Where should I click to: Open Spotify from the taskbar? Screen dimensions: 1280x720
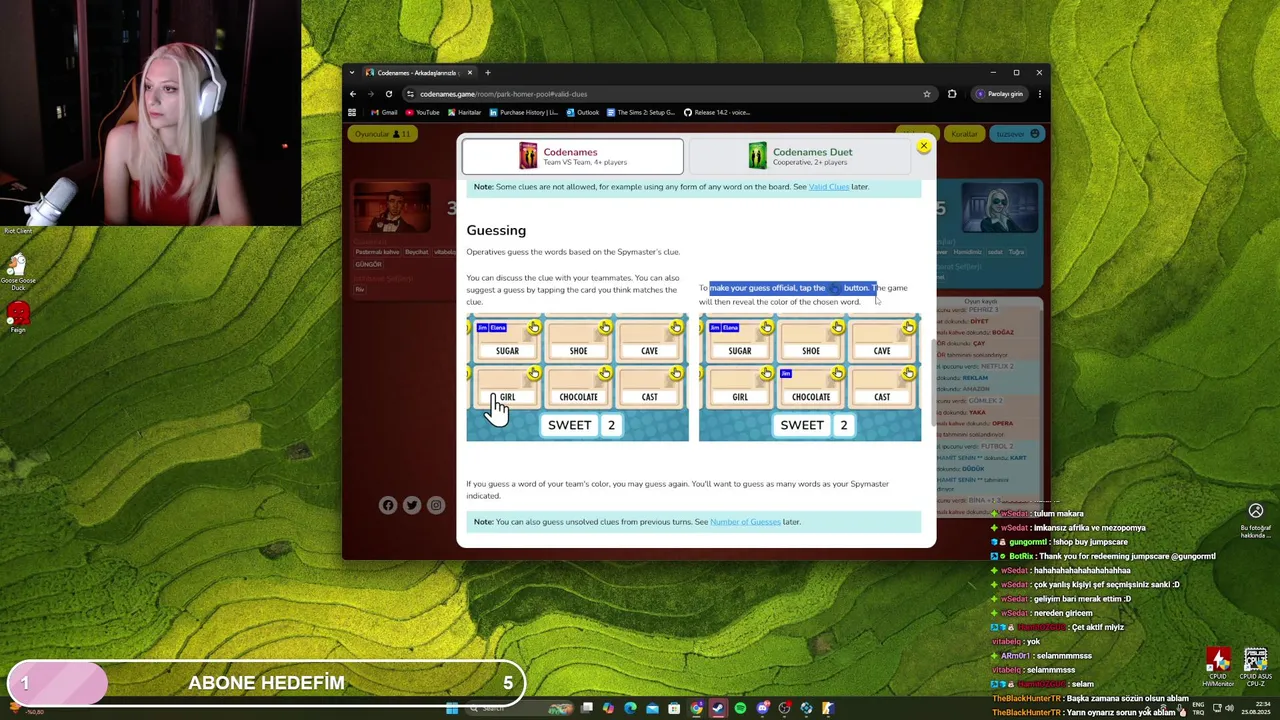(740, 709)
